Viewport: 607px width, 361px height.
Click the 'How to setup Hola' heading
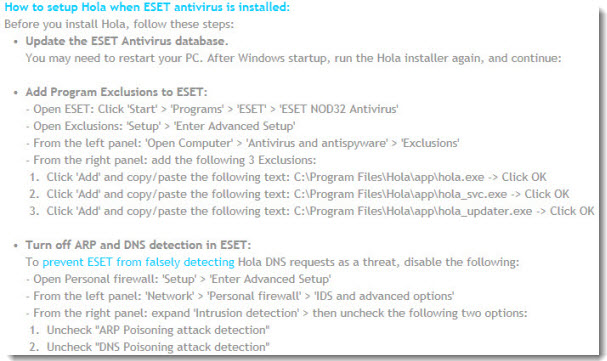click(147, 7)
